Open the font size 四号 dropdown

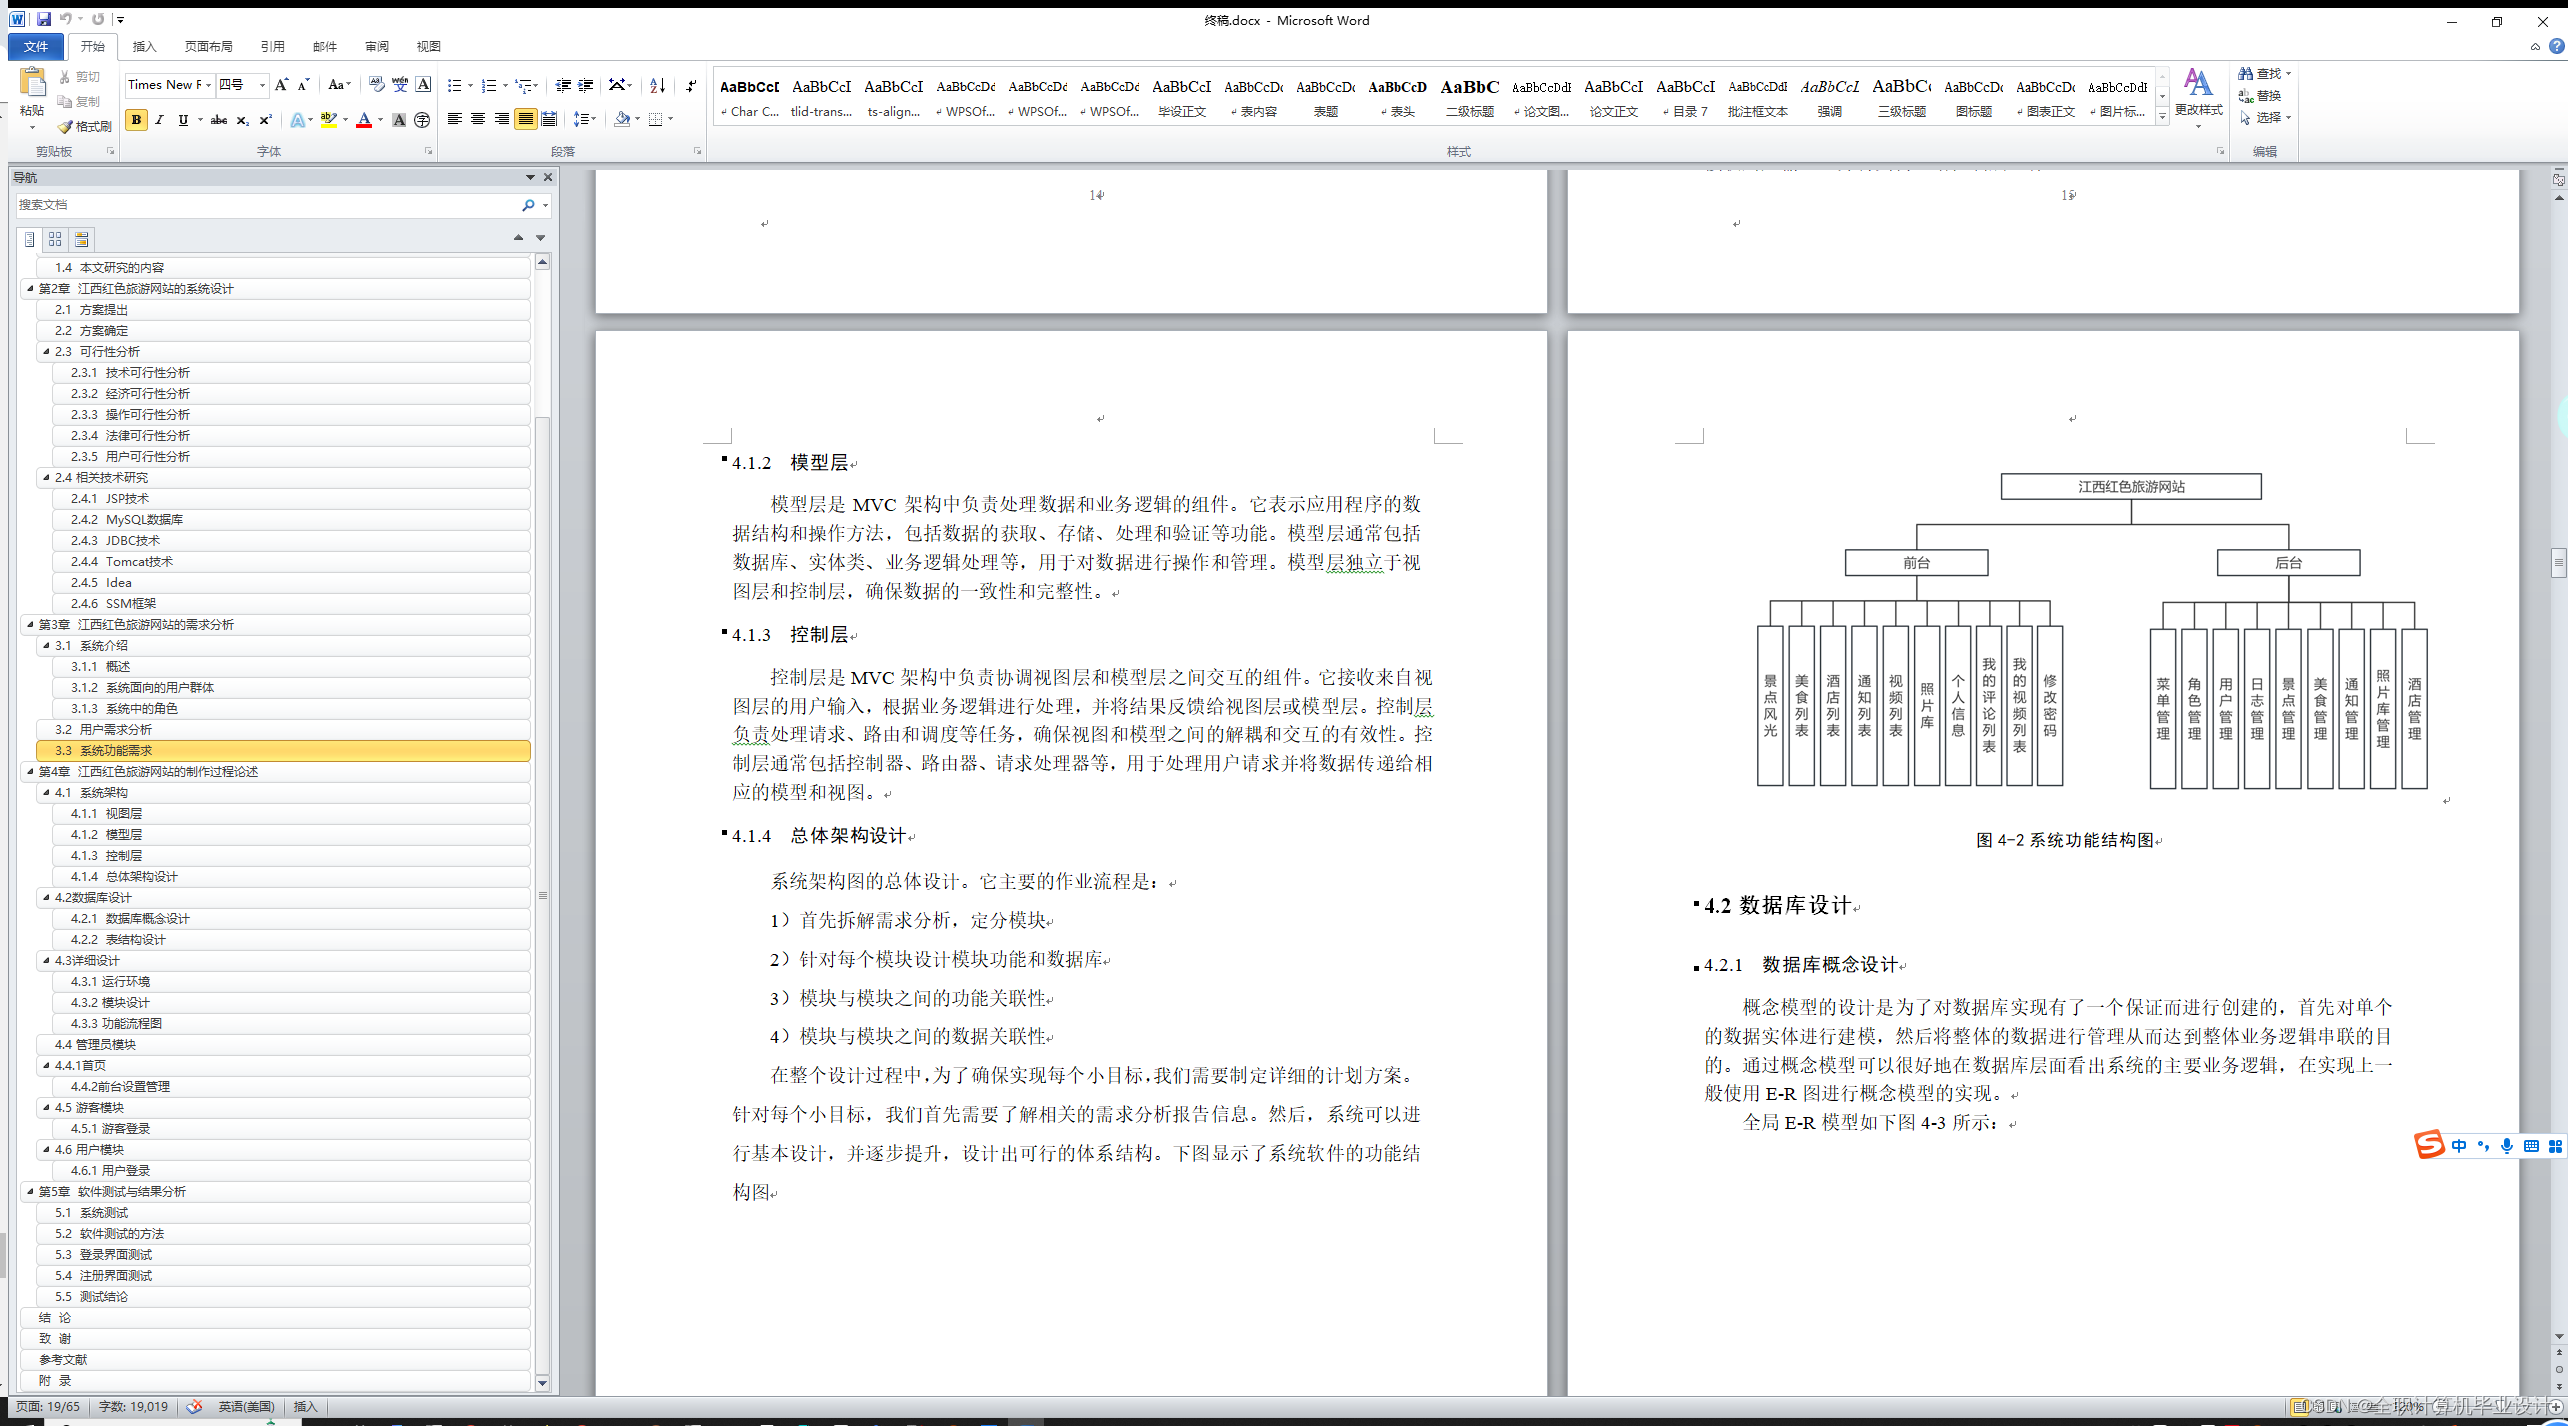tap(262, 85)
